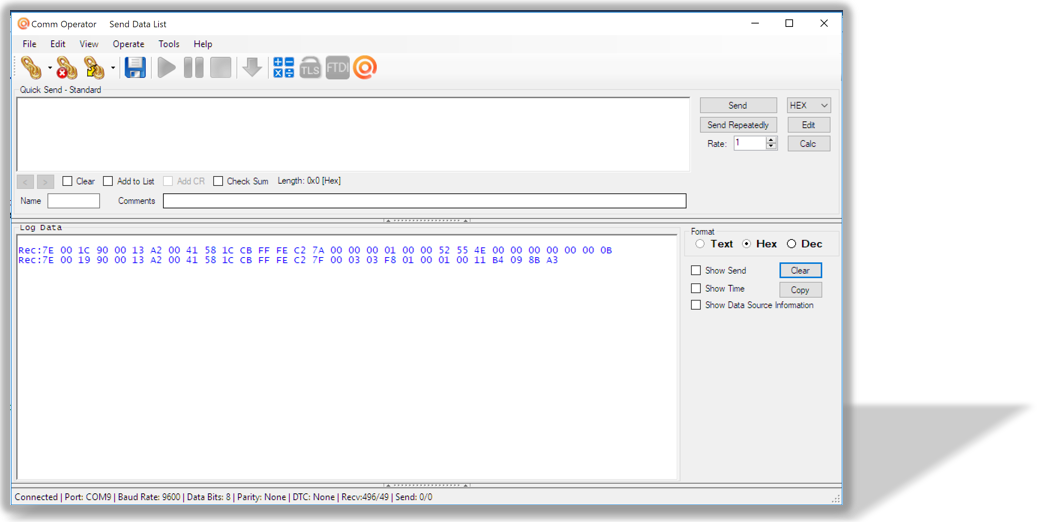Toggle the Add CR checkbox
Image resolution: width=1040 pixels, height=522 pixels.
(168, 181)
